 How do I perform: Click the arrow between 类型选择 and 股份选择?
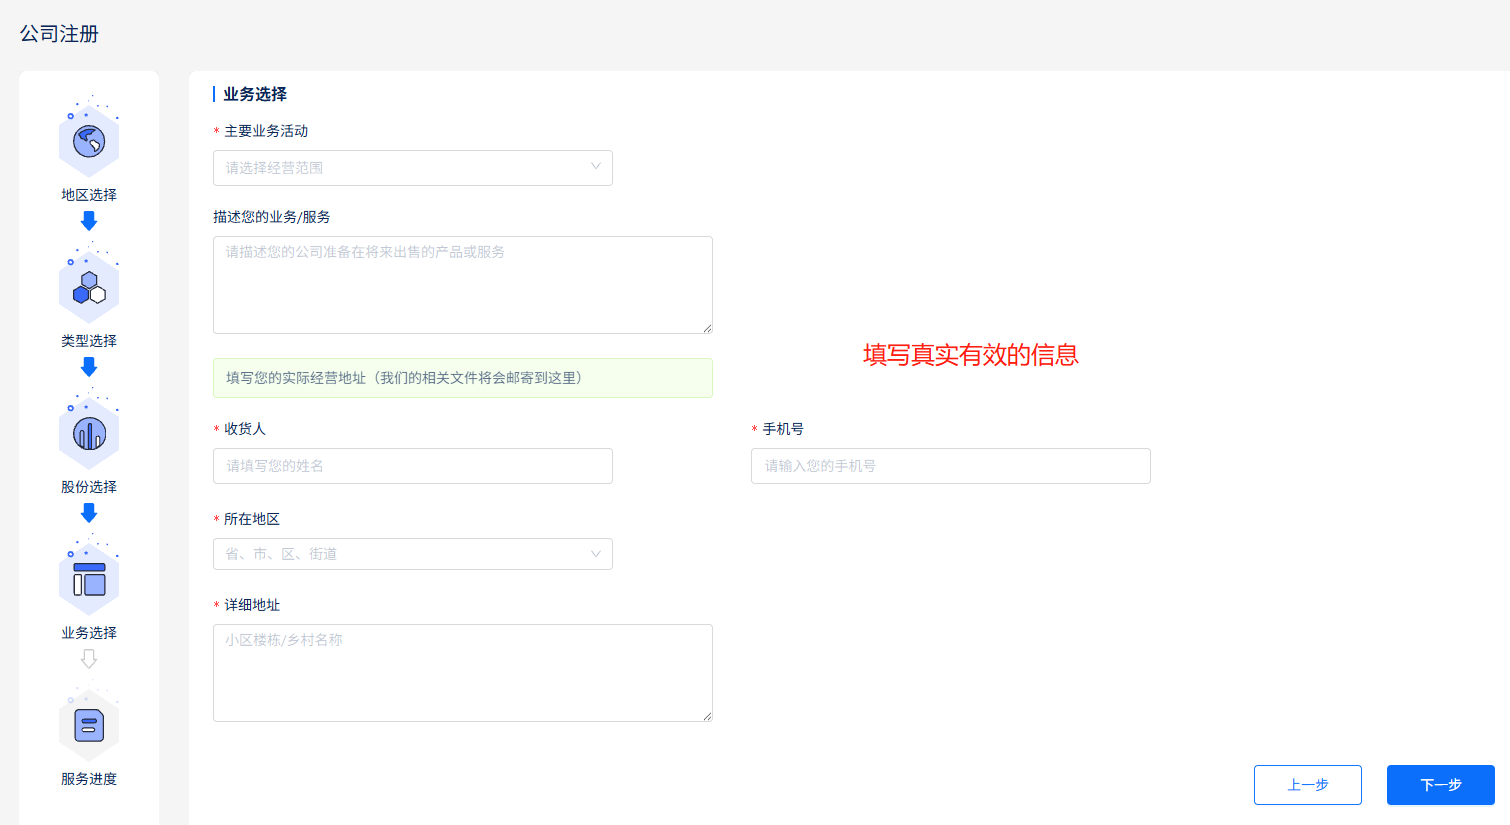click(x=89, y=367)
